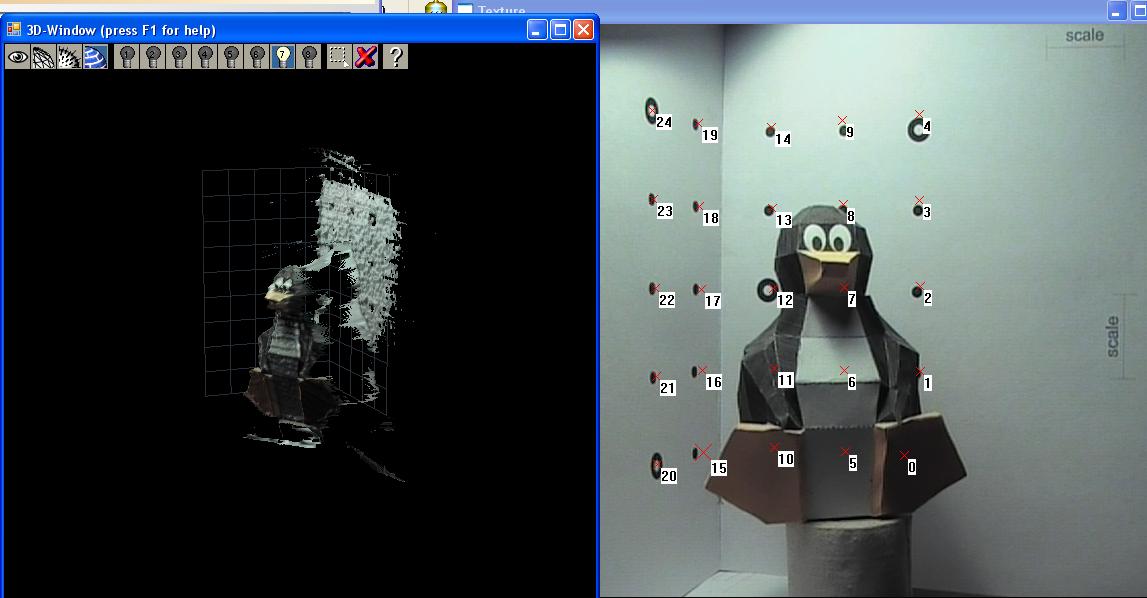1147x598 pixels.
Task: Turn off the lit bulb number 7
Action: click(282, 56)
